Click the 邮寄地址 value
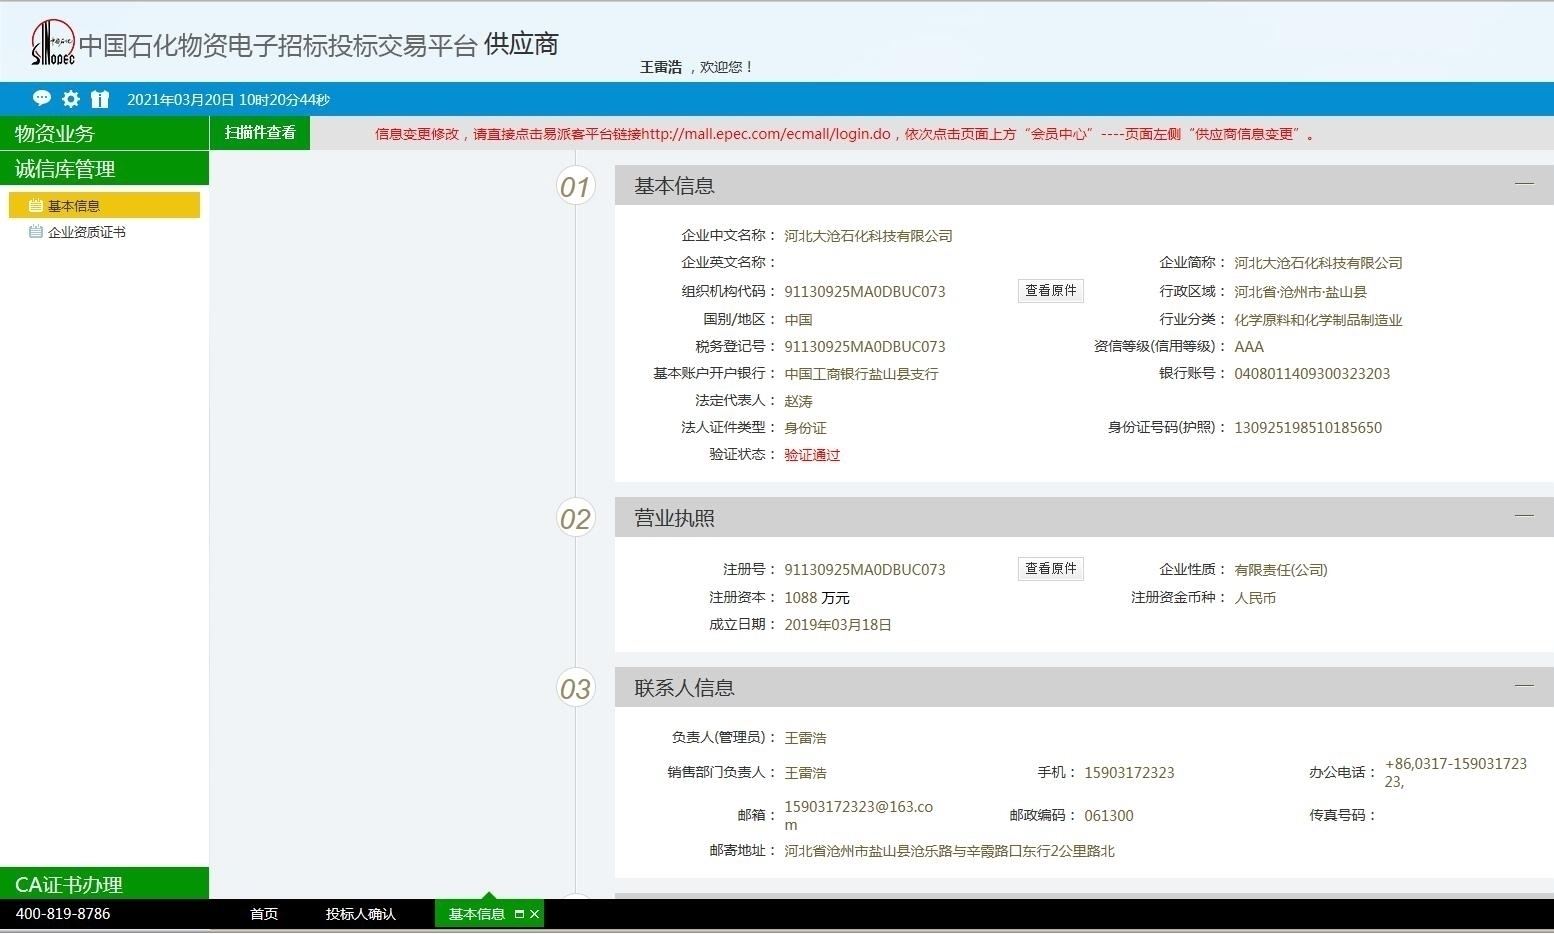 [x=949, y=851]
